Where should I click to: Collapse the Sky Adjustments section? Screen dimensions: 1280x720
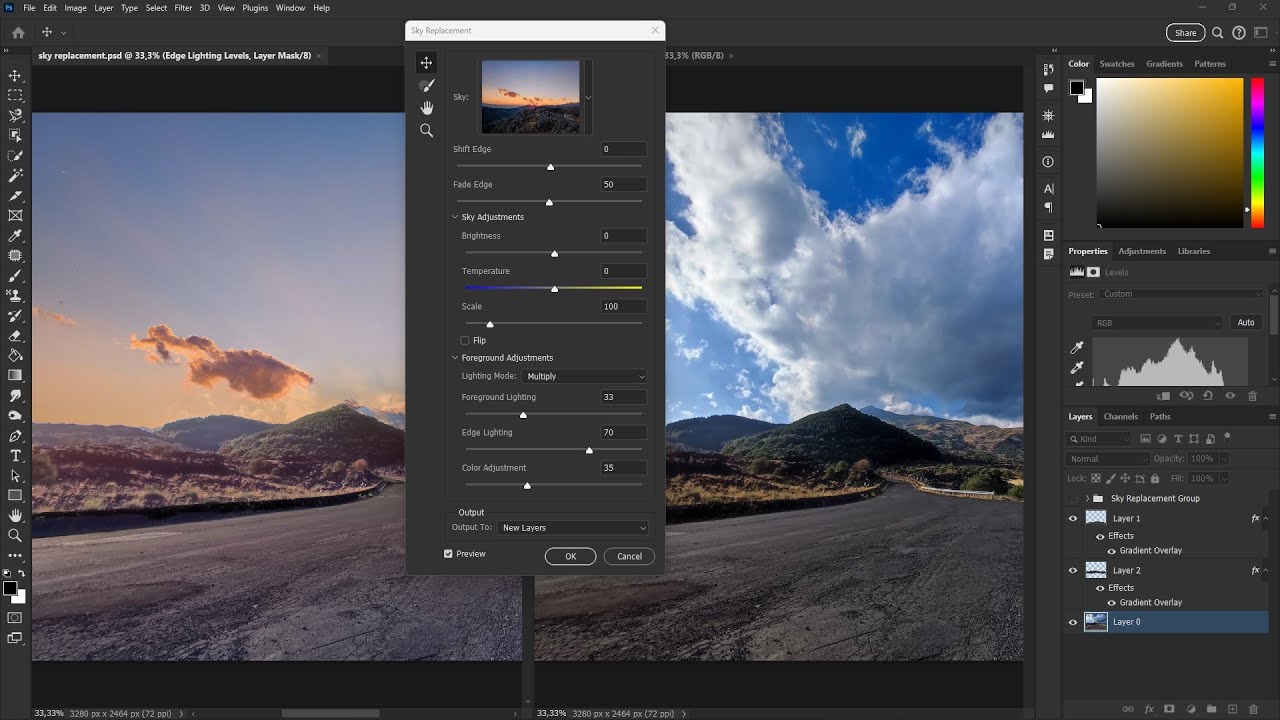(455, 217)
